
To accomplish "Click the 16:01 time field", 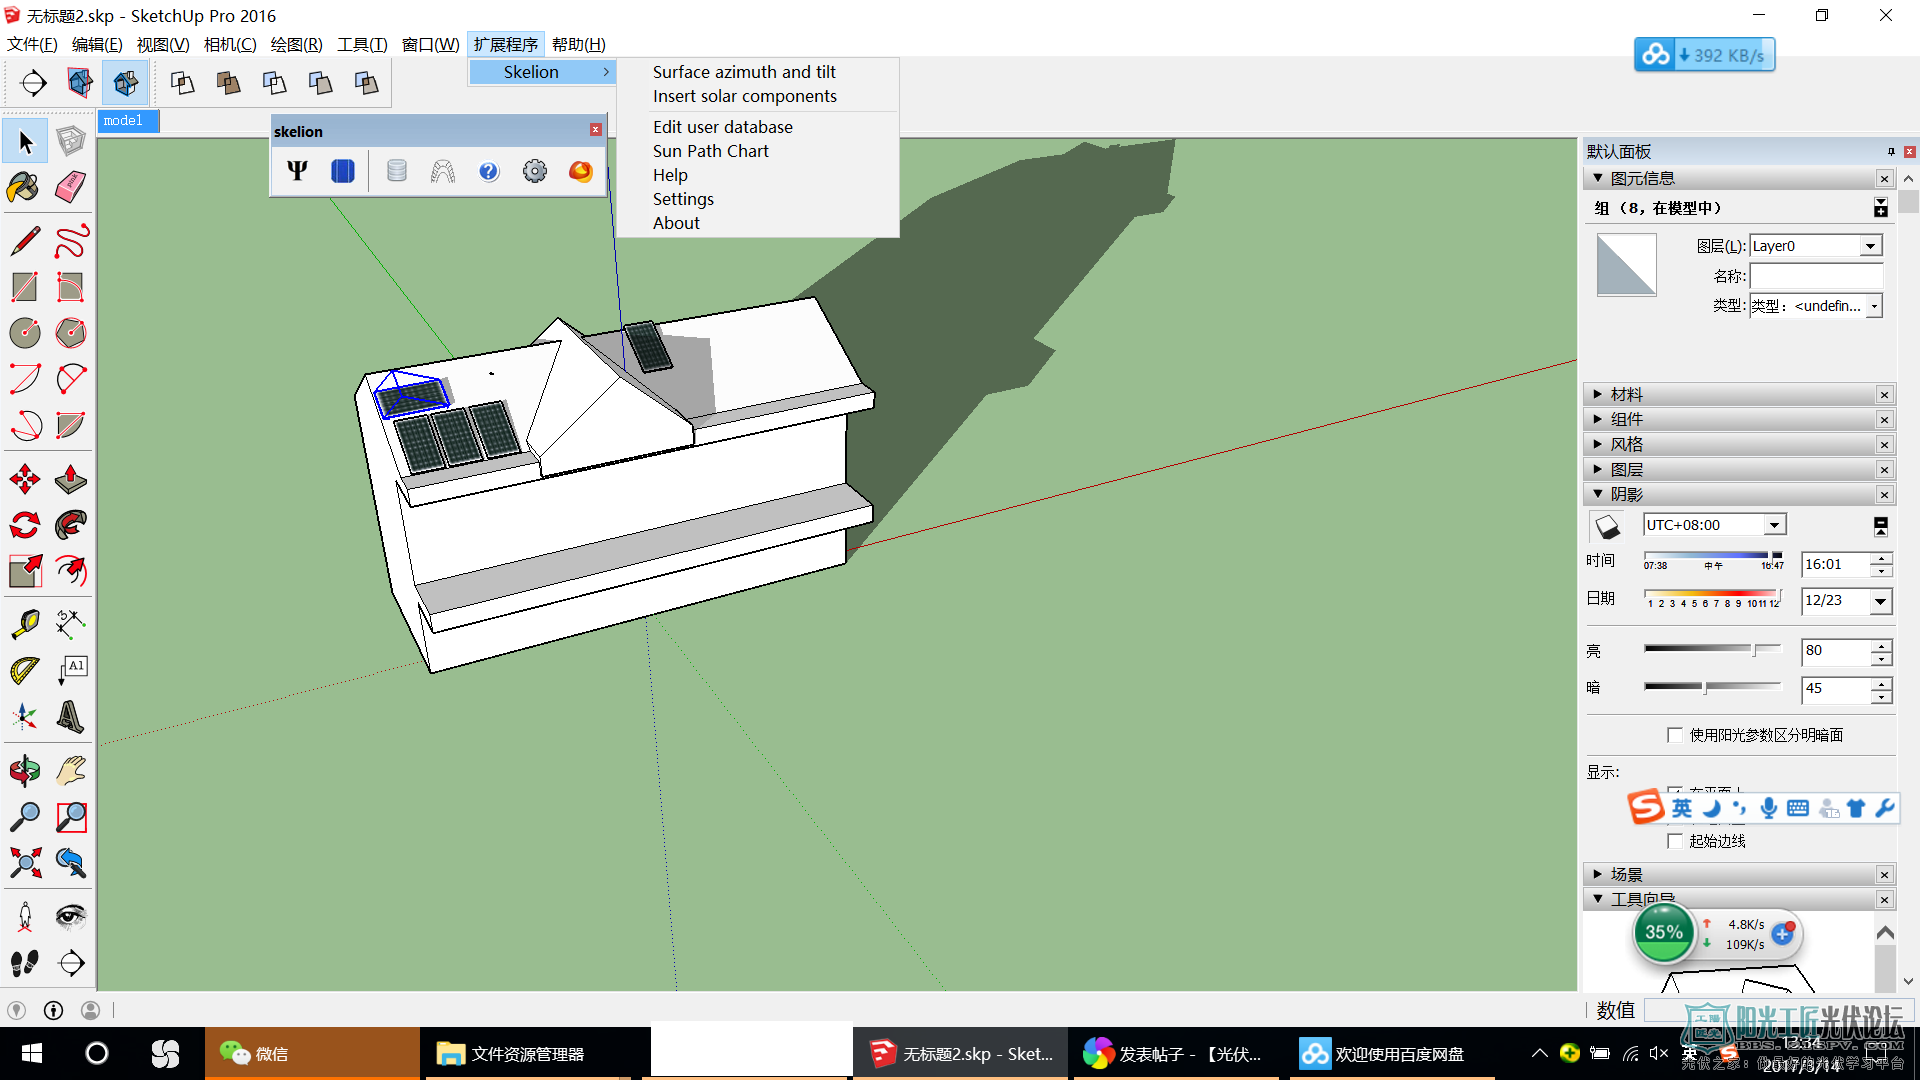I will tap(1836, 564).
